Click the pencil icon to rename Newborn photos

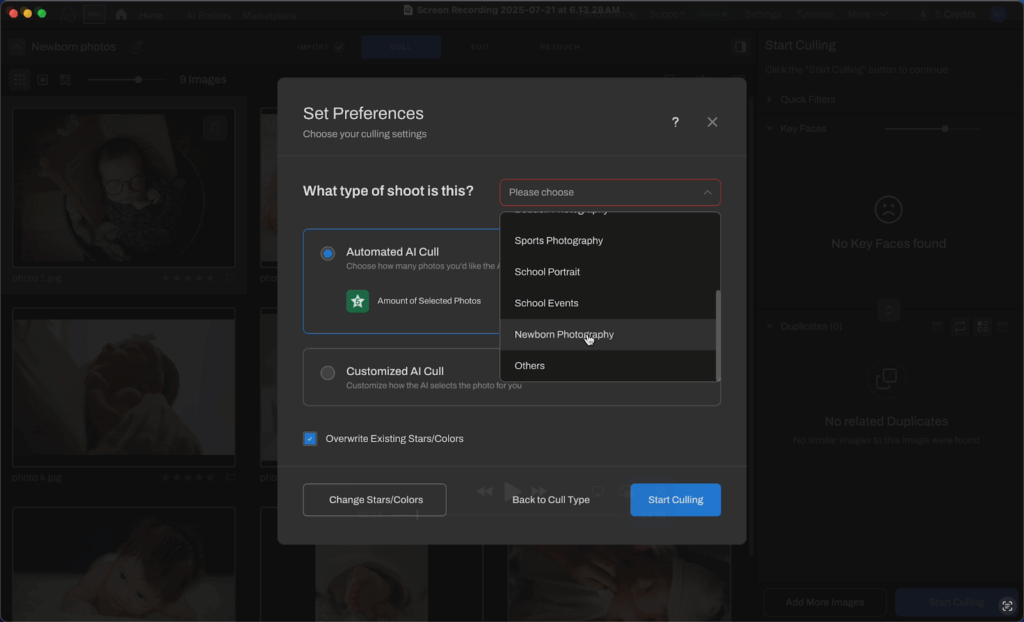tap(136, 46)
